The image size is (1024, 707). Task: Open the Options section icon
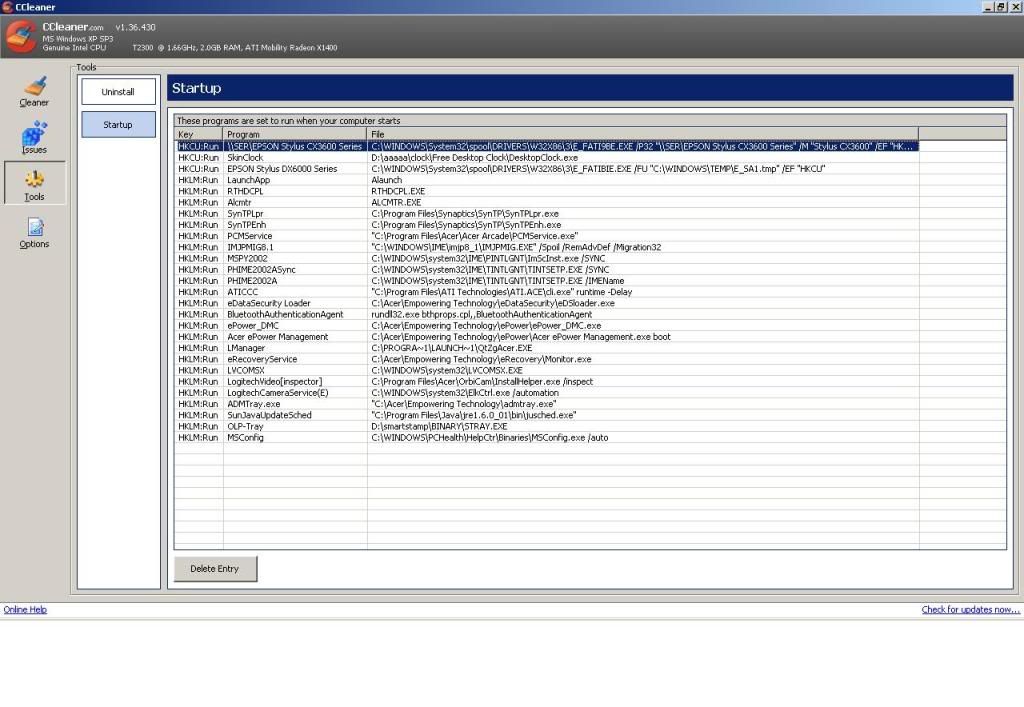[x=34, y=232]
